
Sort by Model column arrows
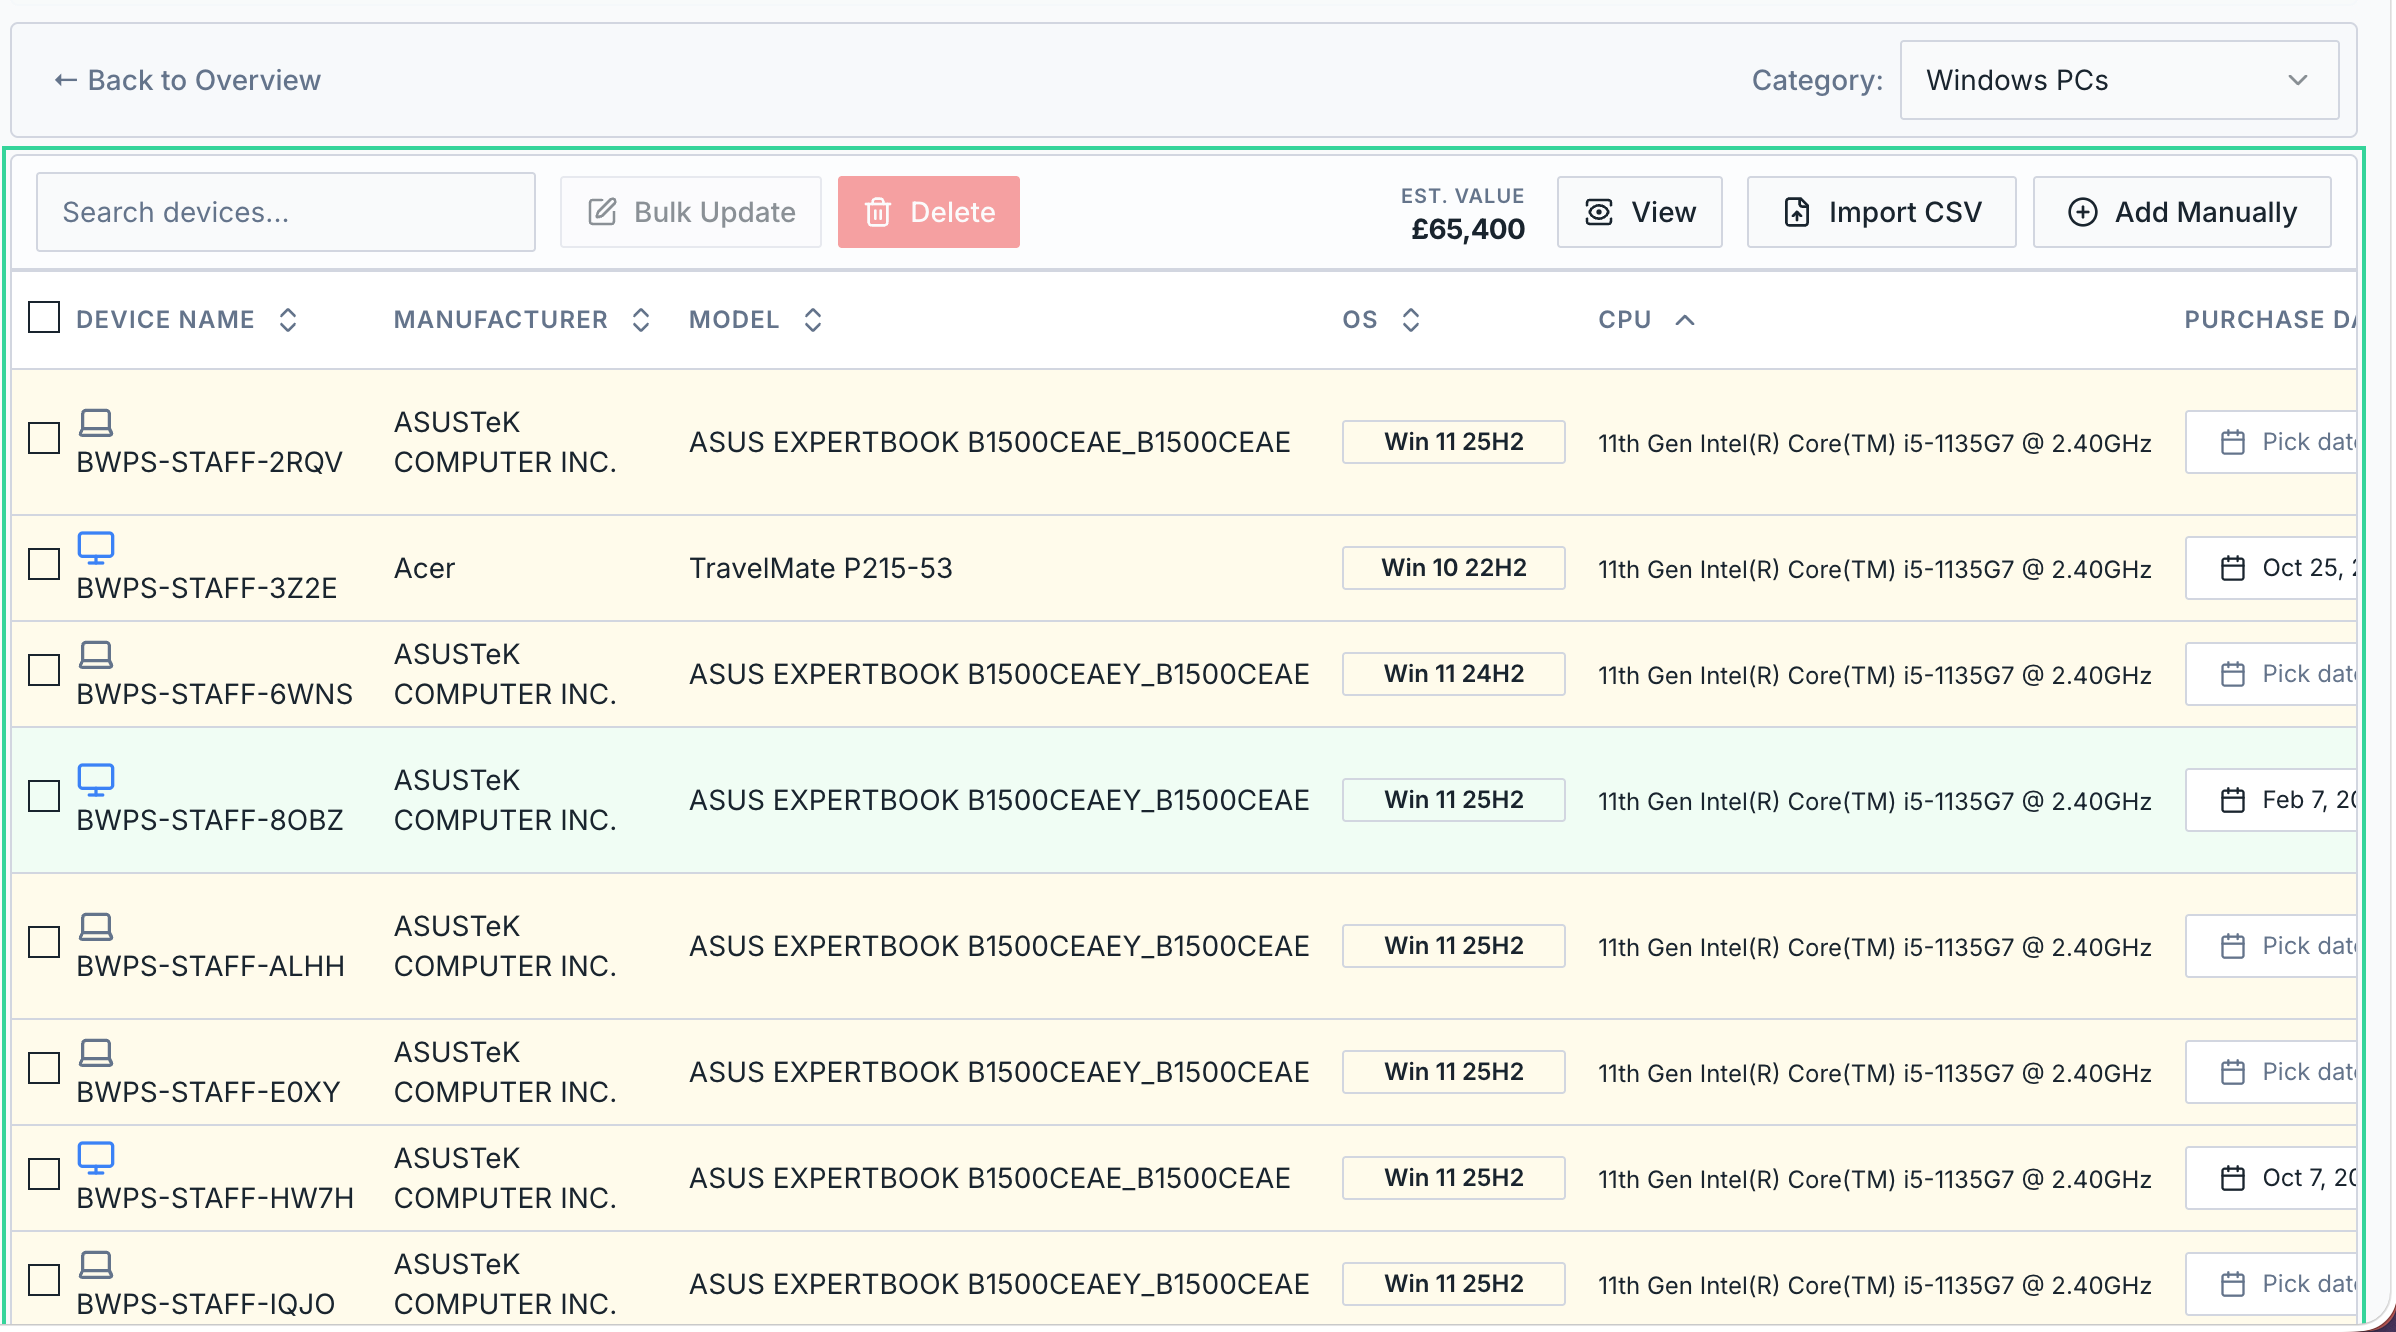coord(813,320)
